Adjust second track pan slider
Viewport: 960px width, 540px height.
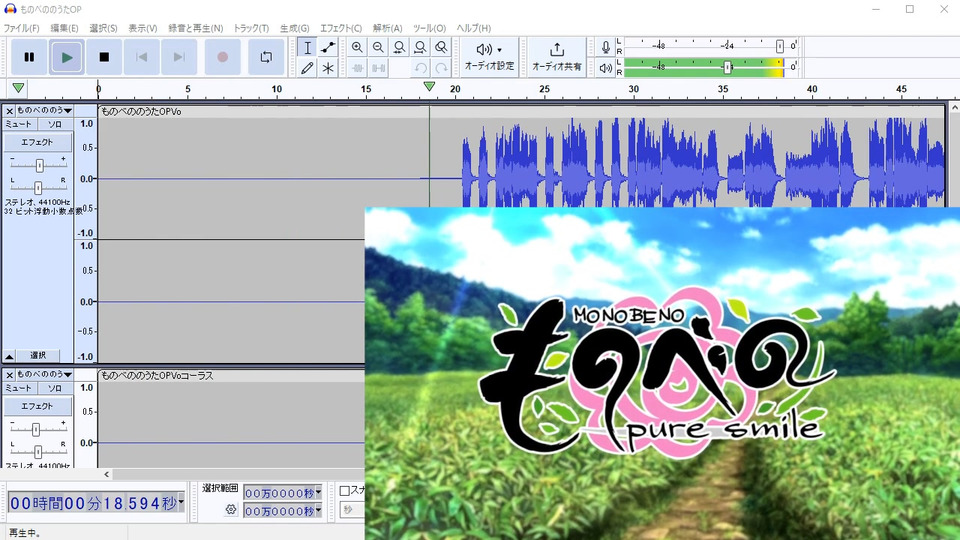point(38,451)
